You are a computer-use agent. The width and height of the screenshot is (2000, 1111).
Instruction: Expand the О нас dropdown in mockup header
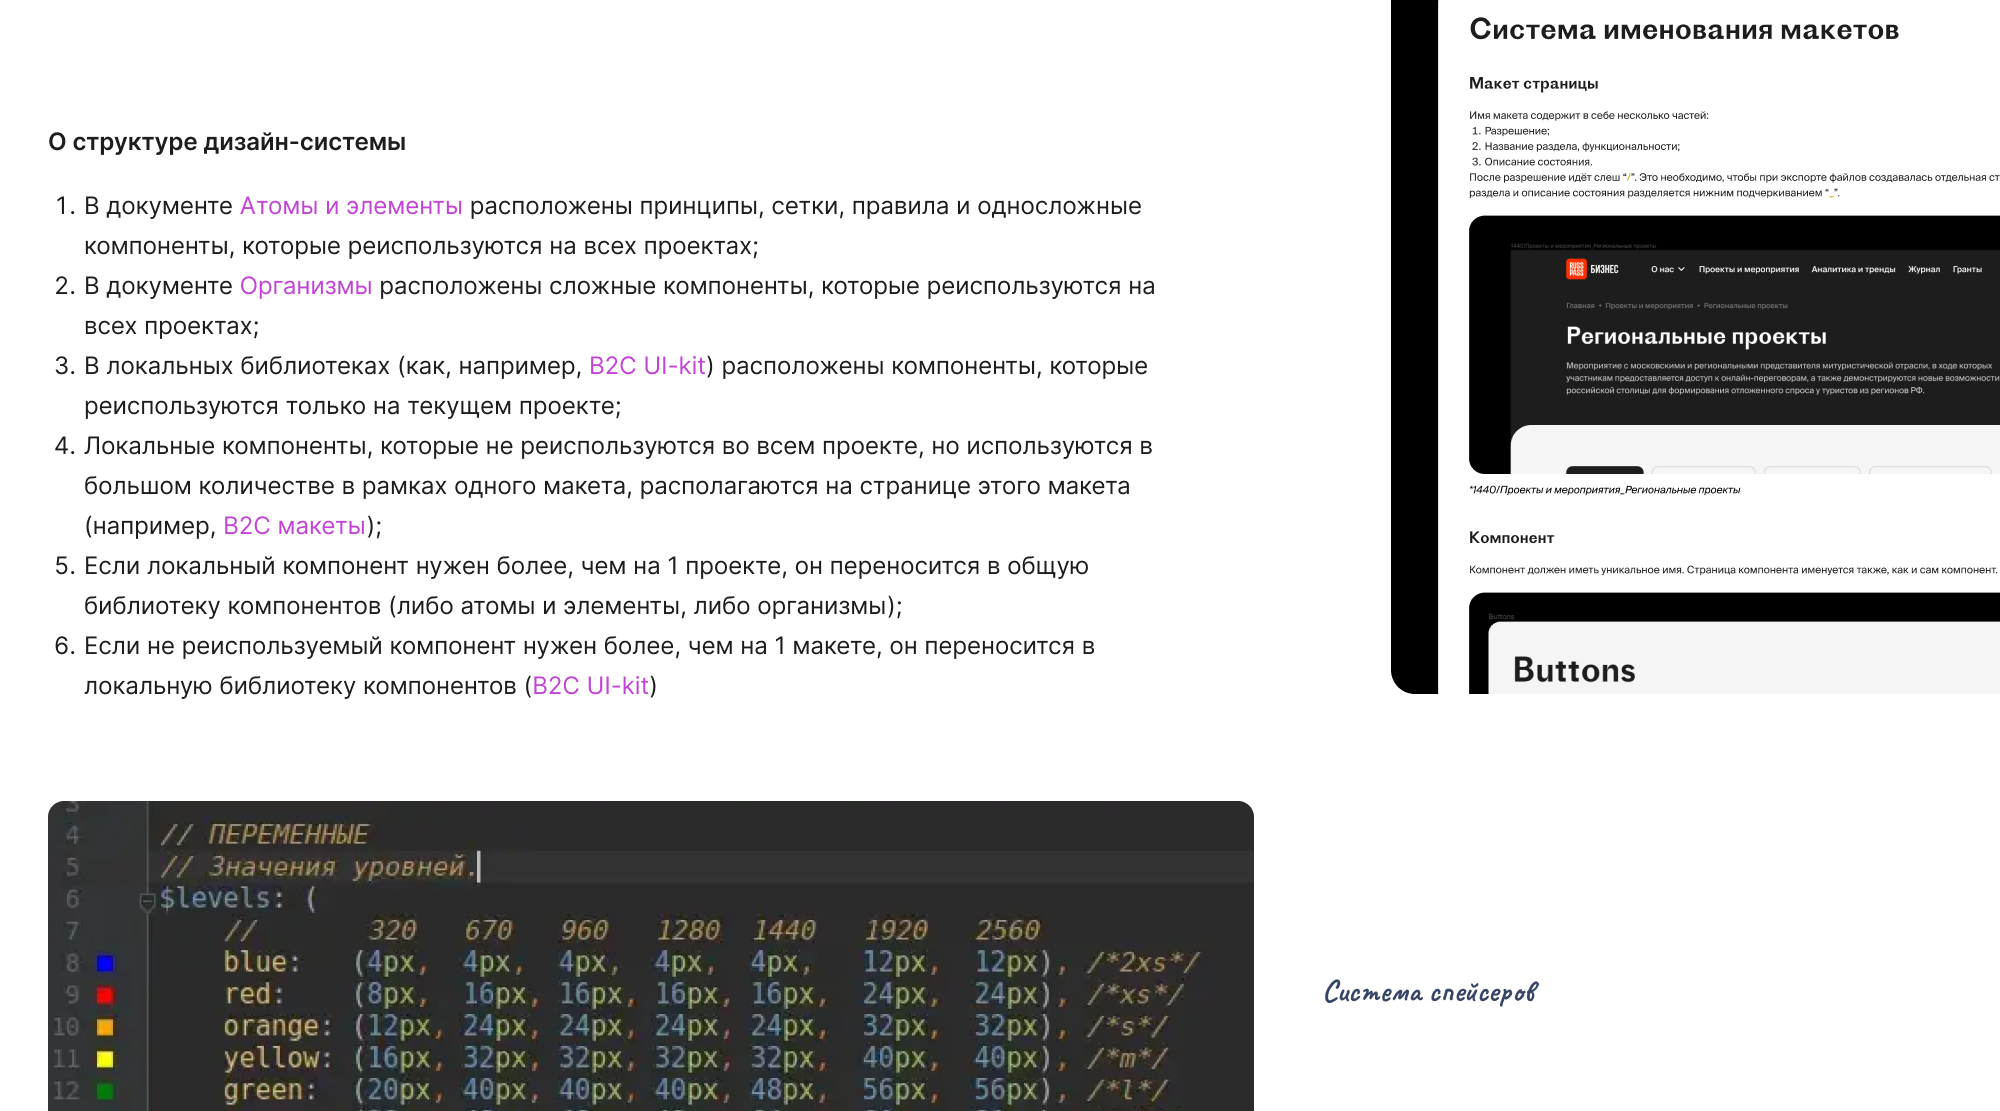click(1668, 269)
